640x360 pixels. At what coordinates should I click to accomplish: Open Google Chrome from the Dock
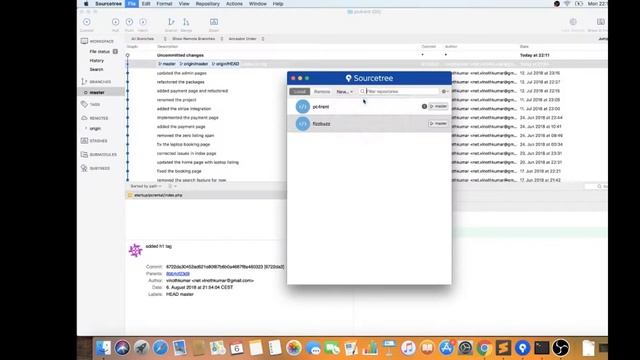coord(484,348)
